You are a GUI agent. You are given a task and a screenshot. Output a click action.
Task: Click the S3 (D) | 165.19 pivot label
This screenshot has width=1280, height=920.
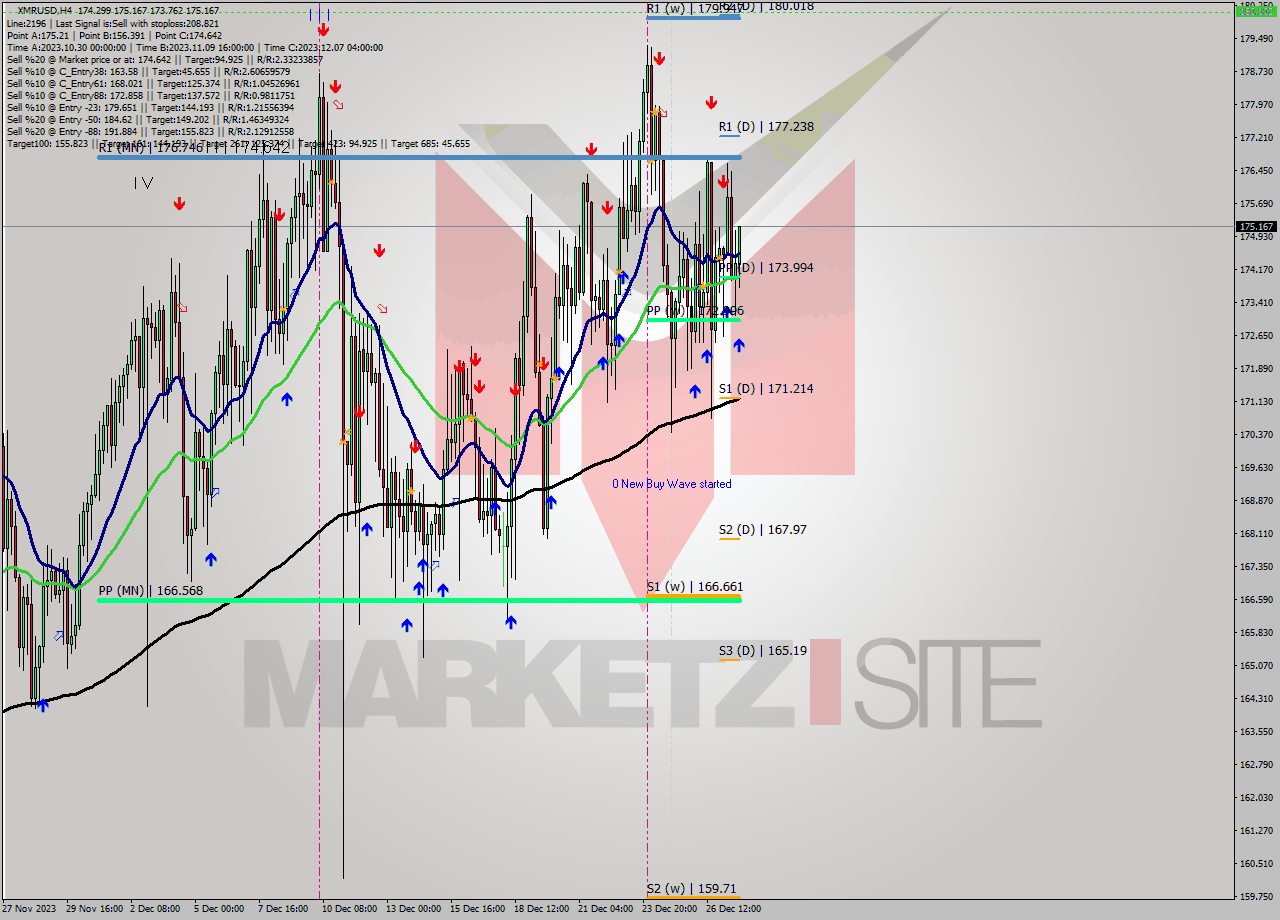tap(762, 650)
